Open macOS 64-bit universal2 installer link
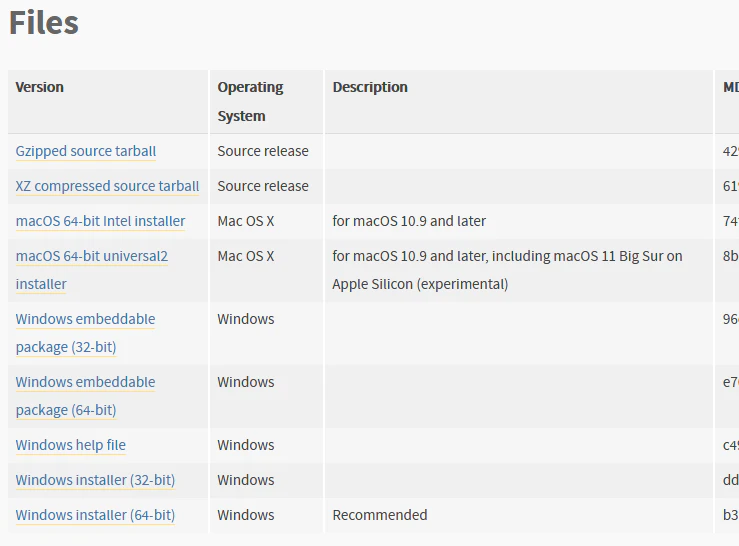 point(92,270)
